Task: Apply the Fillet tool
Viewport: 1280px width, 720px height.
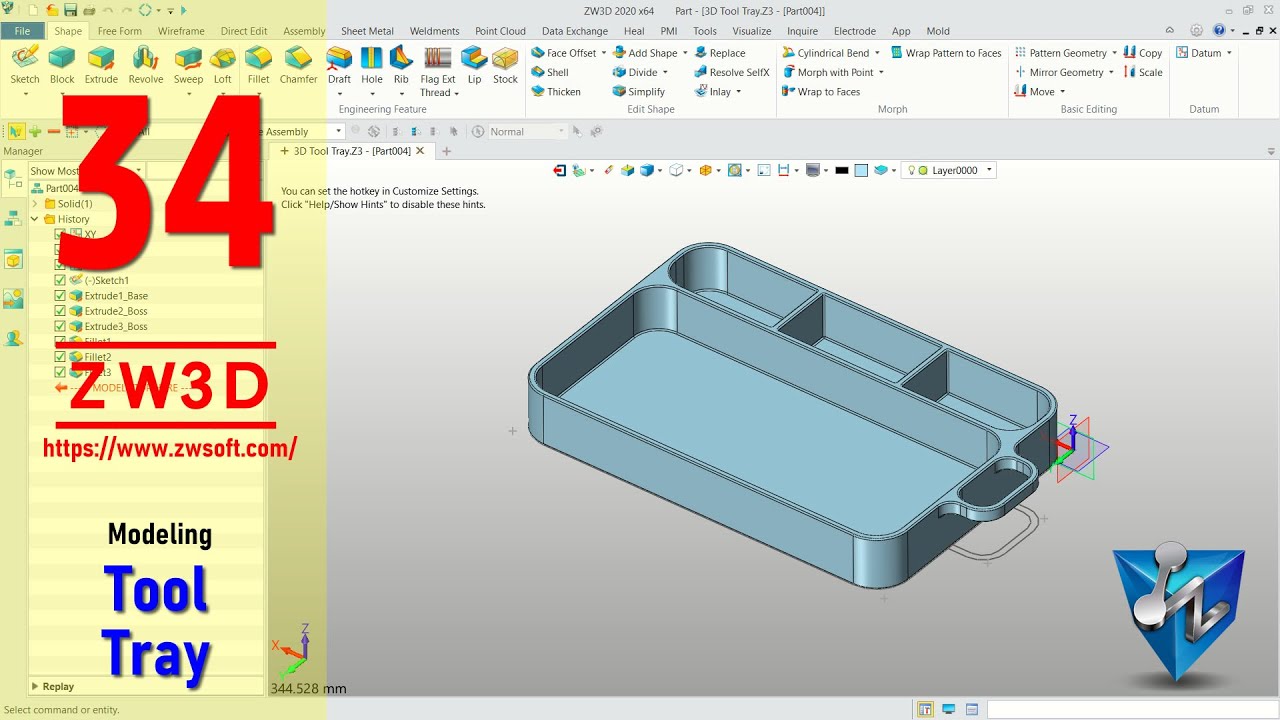Action: 258,65
